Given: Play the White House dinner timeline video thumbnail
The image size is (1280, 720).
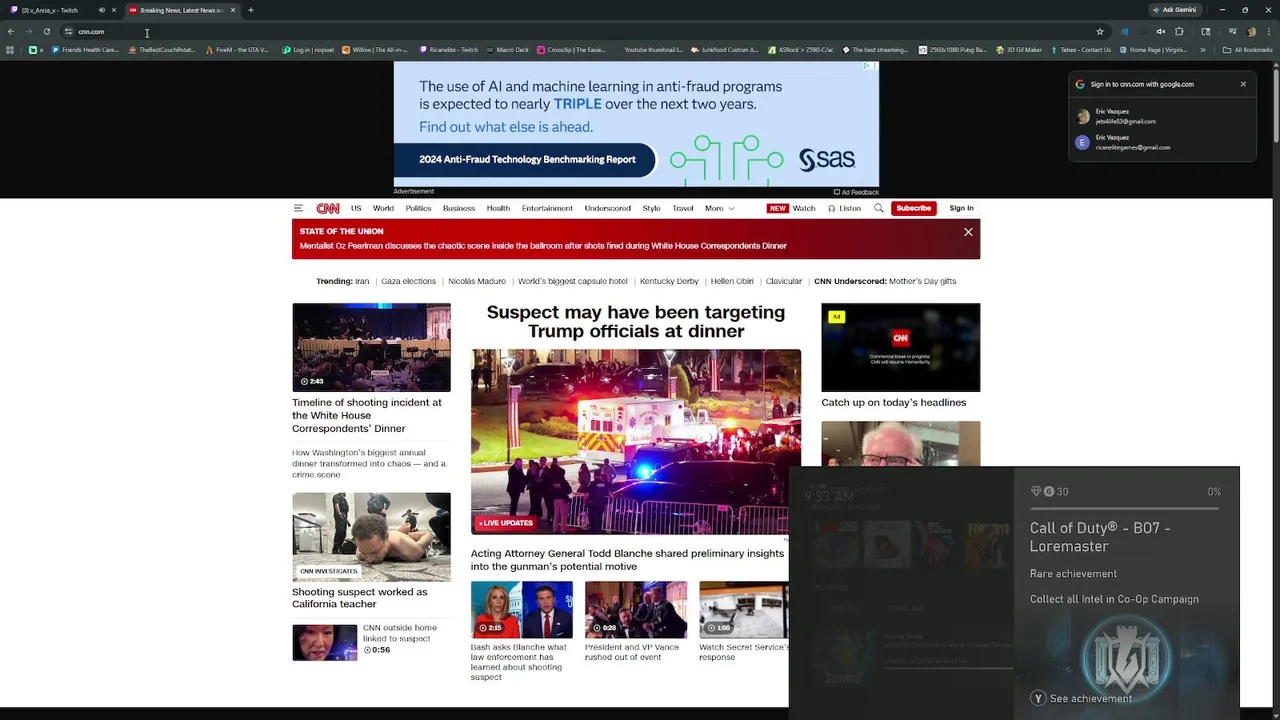Looking at the screenshot, I should coord(371,347).
